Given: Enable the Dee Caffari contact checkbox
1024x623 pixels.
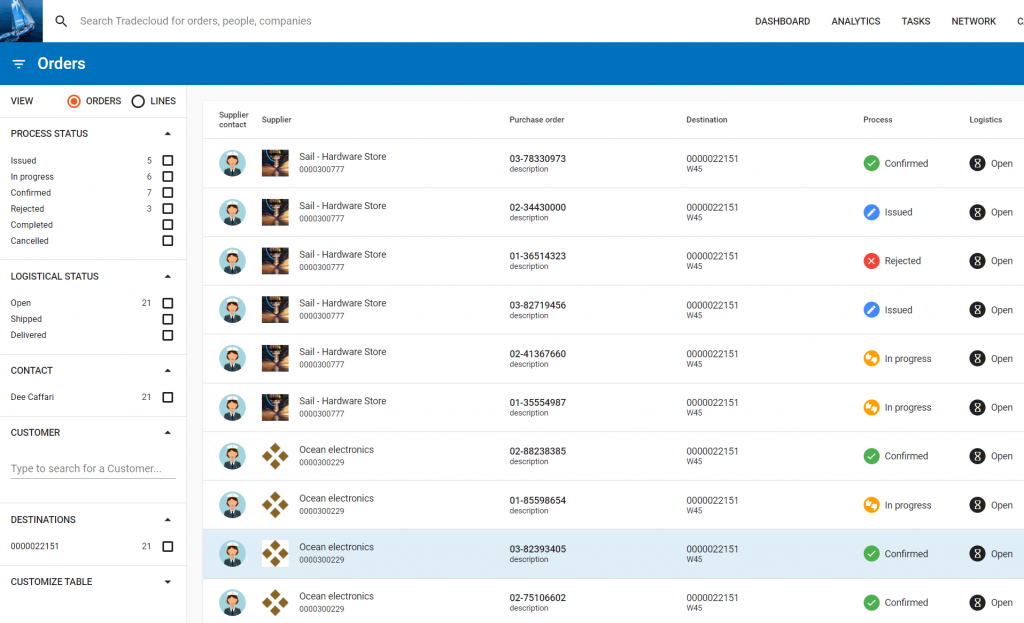Looking at the screenshot, I should pyautogui.click(x=168, y=397).
